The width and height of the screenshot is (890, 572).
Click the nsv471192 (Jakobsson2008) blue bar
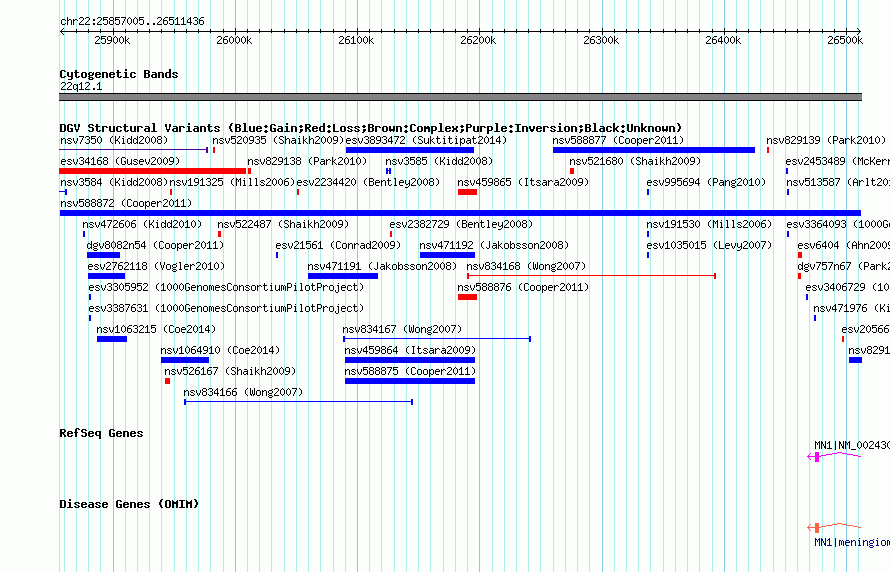447,255
